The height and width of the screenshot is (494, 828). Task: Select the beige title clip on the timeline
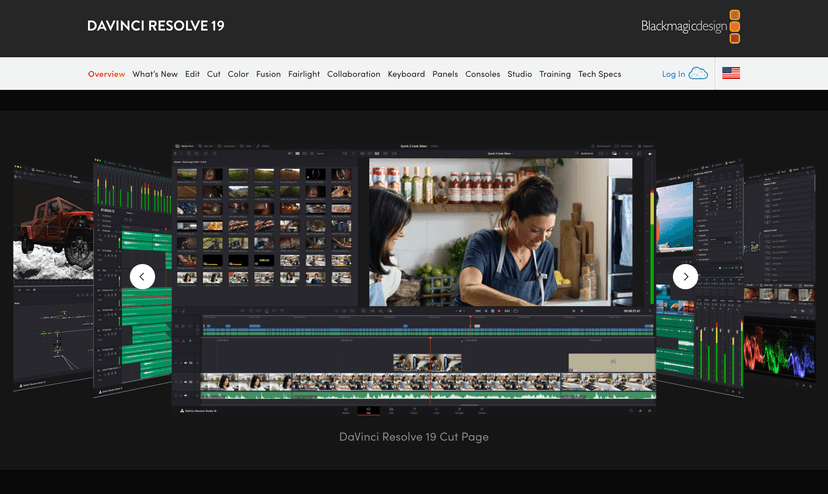[612, 362]
